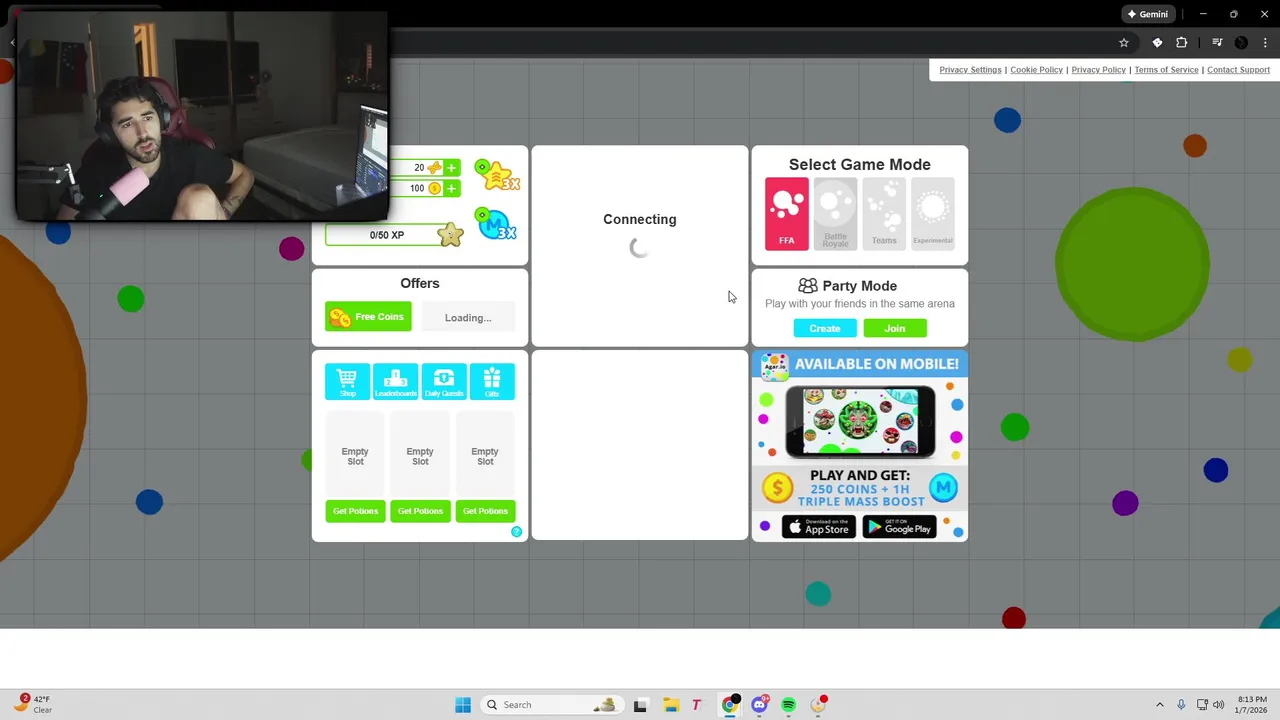Open the Gifts present icon
The width and height of the screenshot is (1280, 720).
click(x=492, y=382)
